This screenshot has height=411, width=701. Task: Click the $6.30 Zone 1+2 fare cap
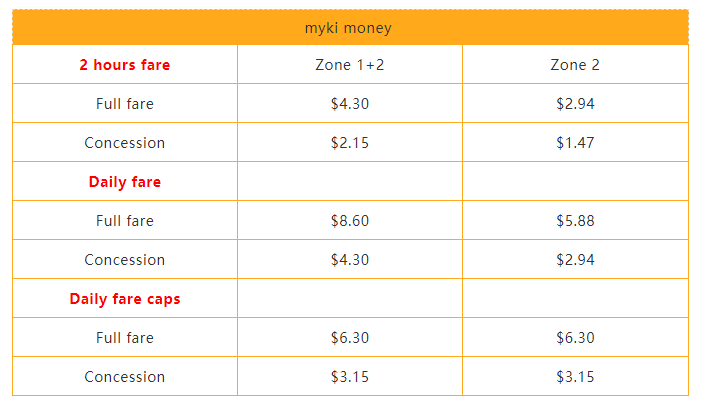coord(350,338)
